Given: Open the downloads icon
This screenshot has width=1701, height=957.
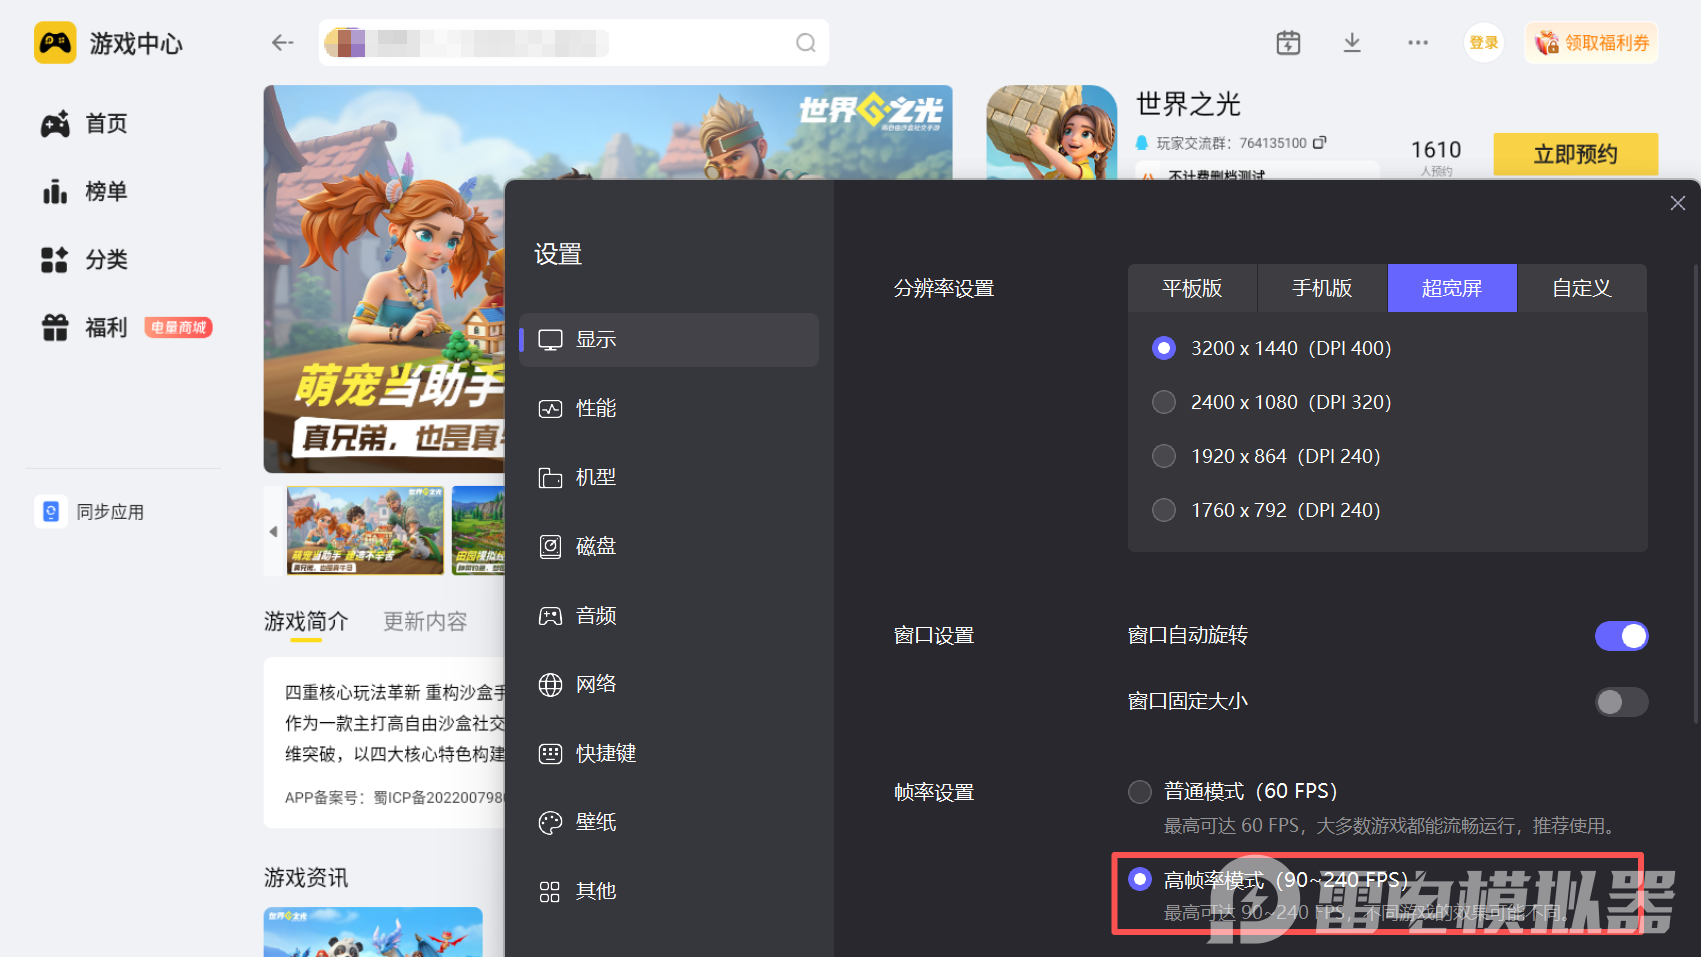Looking at the screenshot, I should point(1352,43).
